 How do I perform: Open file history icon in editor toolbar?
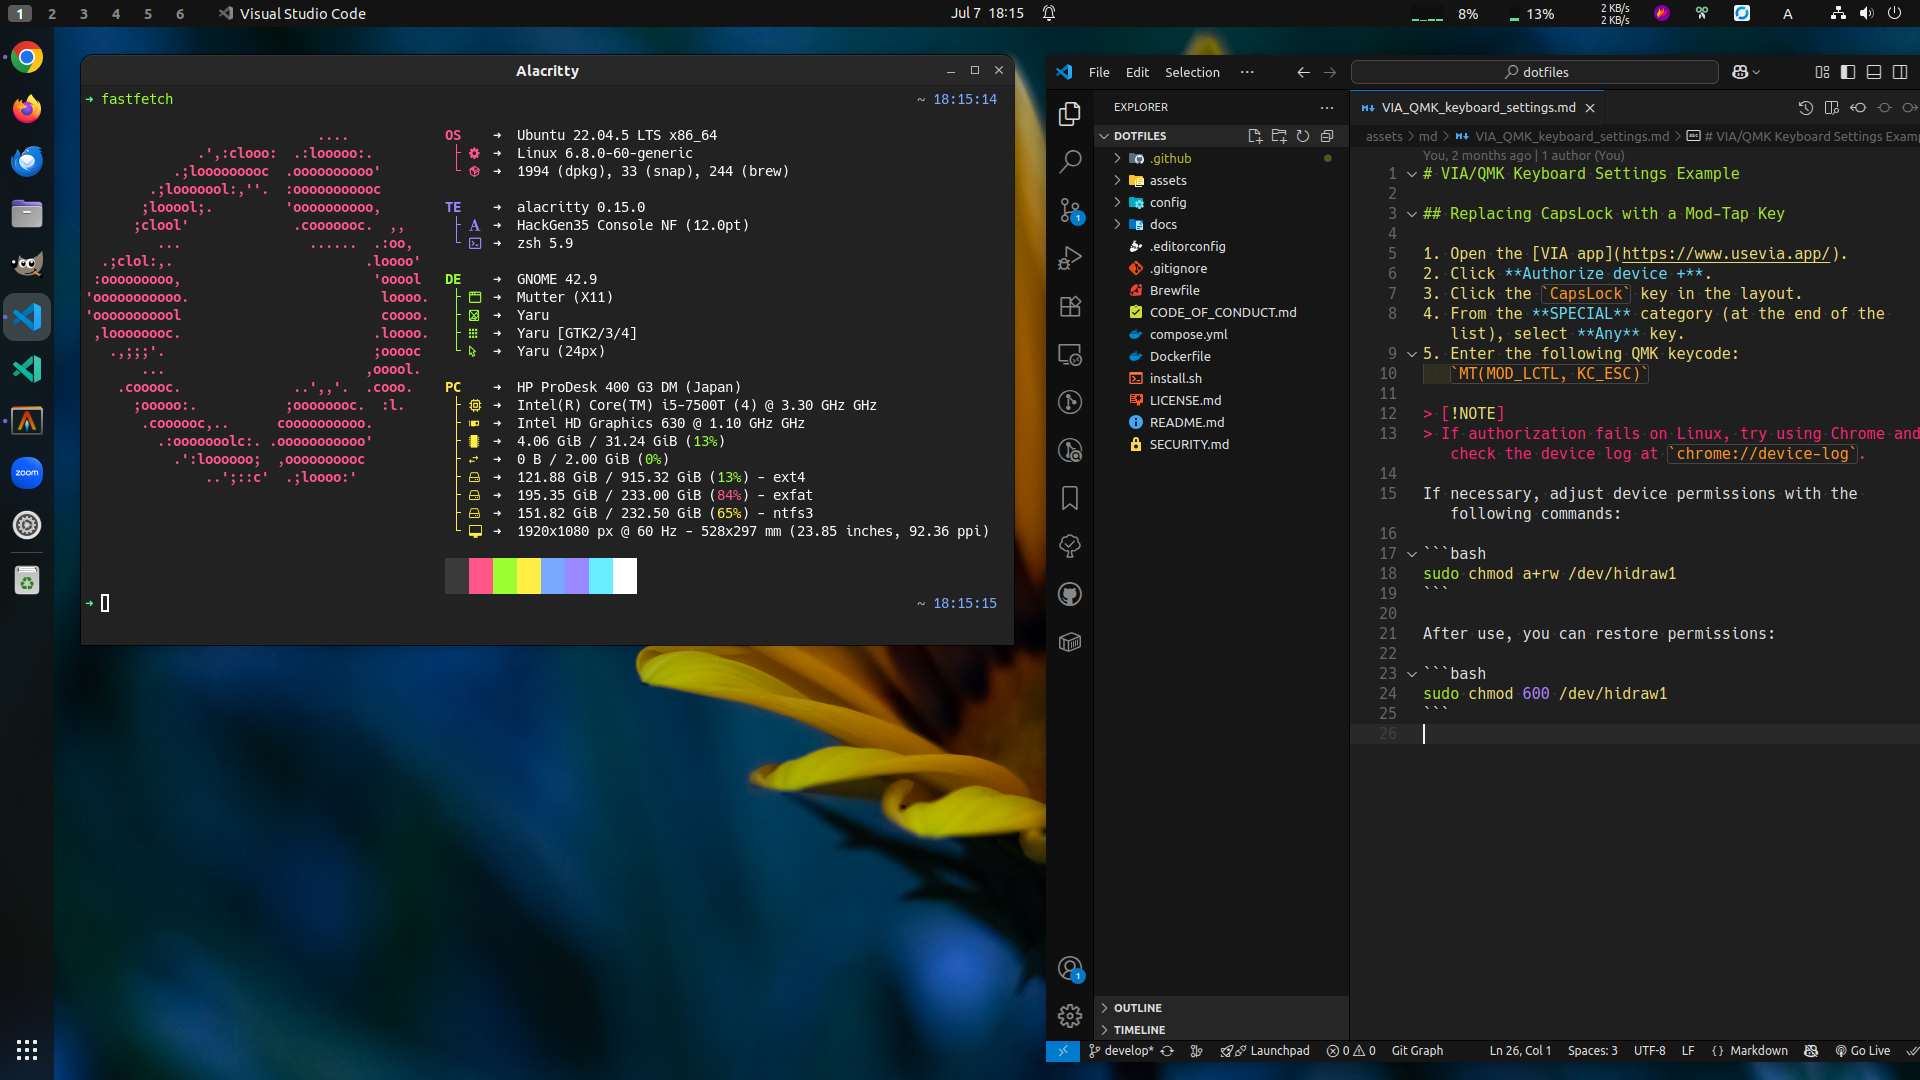1806,107
